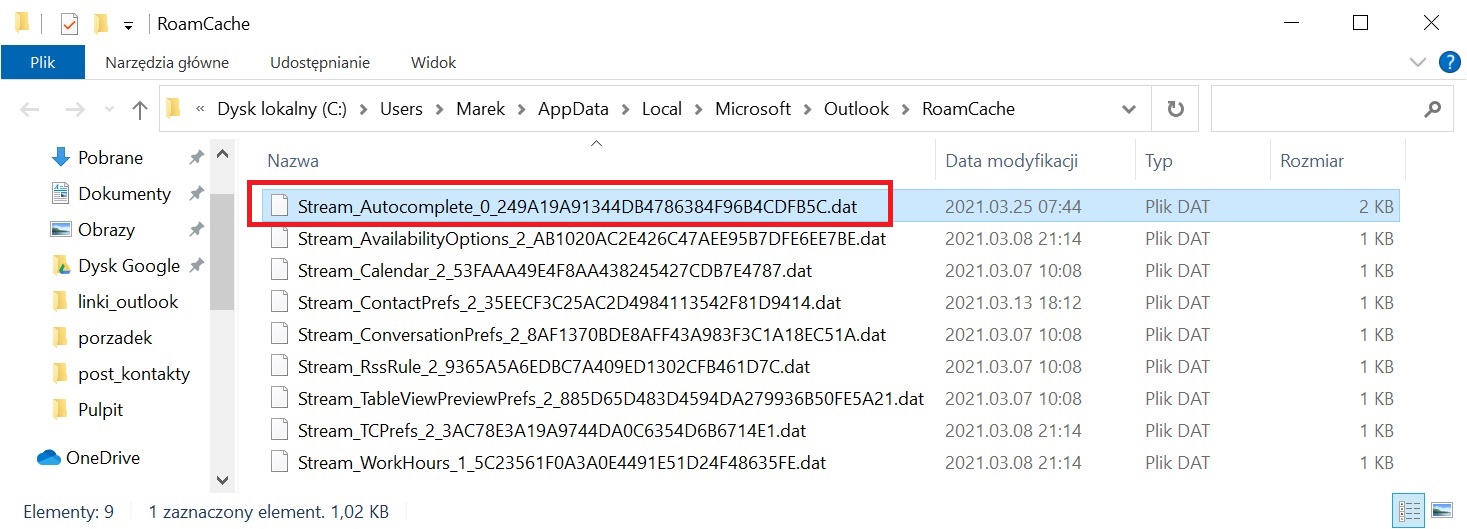
Task: Click the search magnifier icon
Action: click(x=1432, y=110)
